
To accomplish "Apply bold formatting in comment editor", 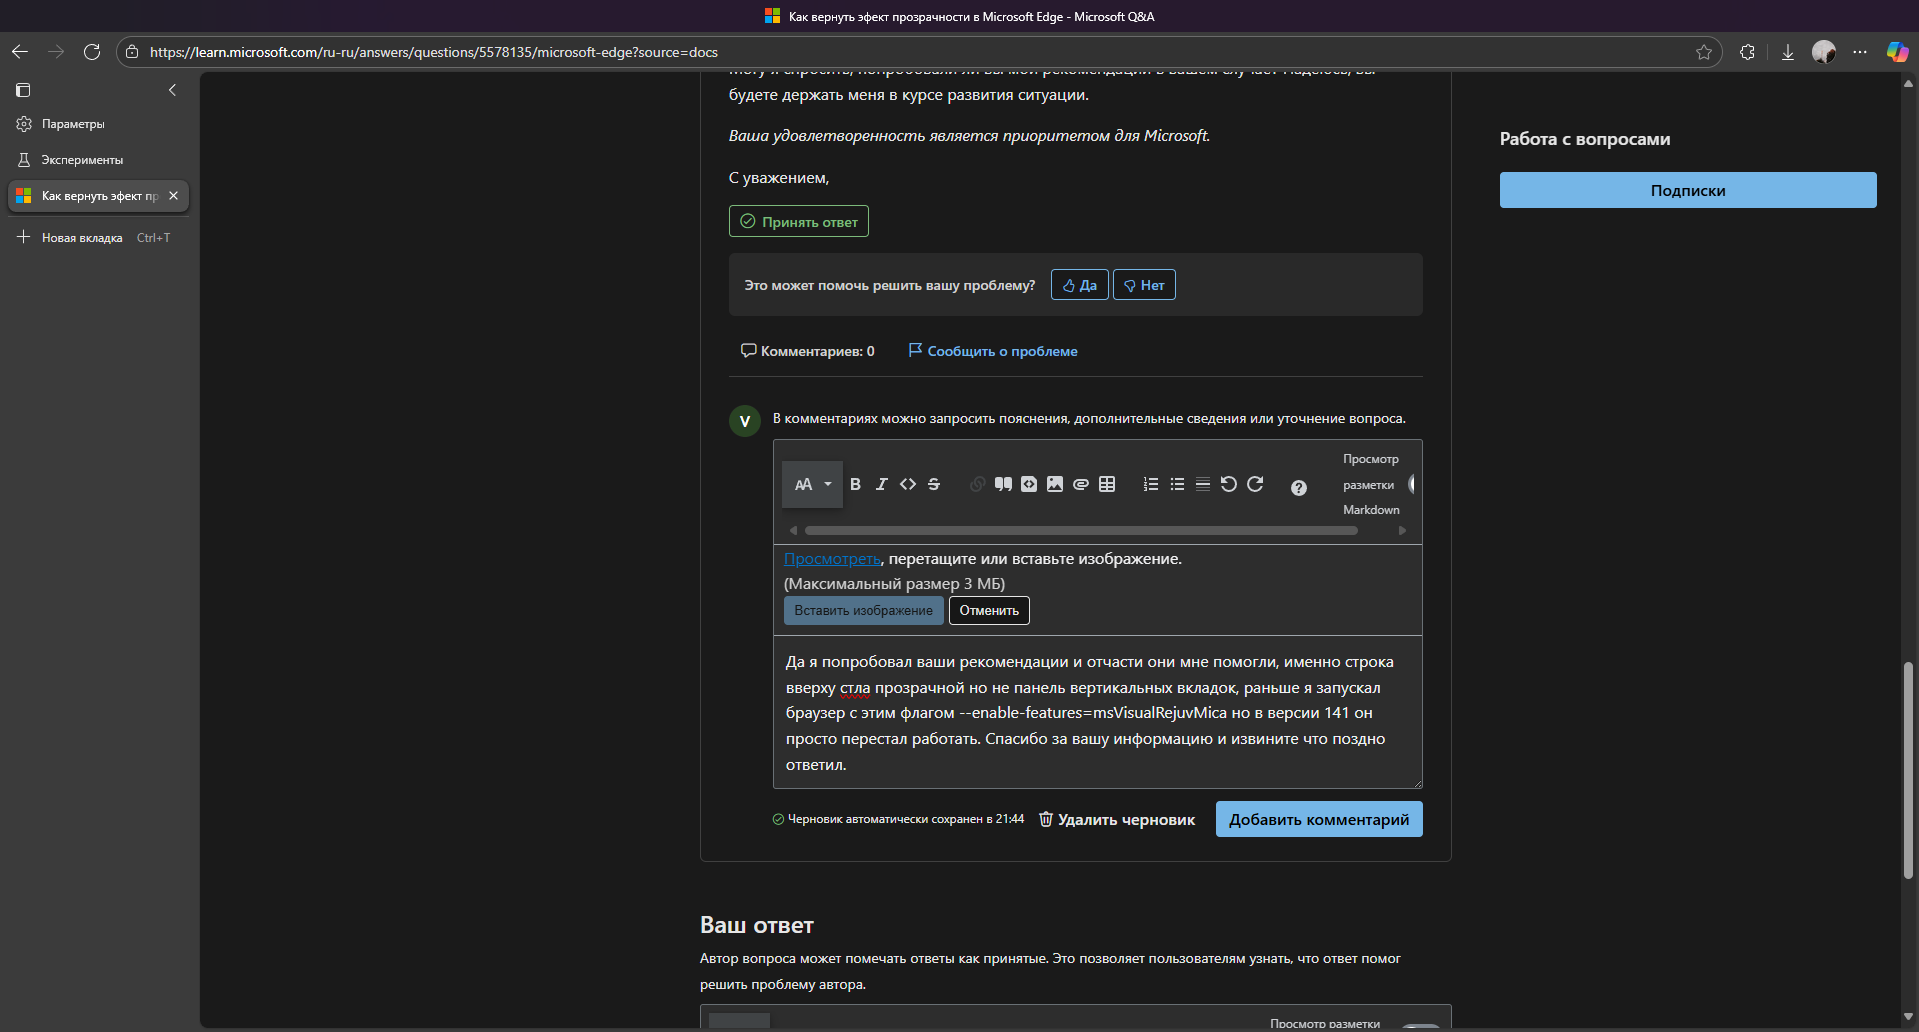I will tap(855, 485).
